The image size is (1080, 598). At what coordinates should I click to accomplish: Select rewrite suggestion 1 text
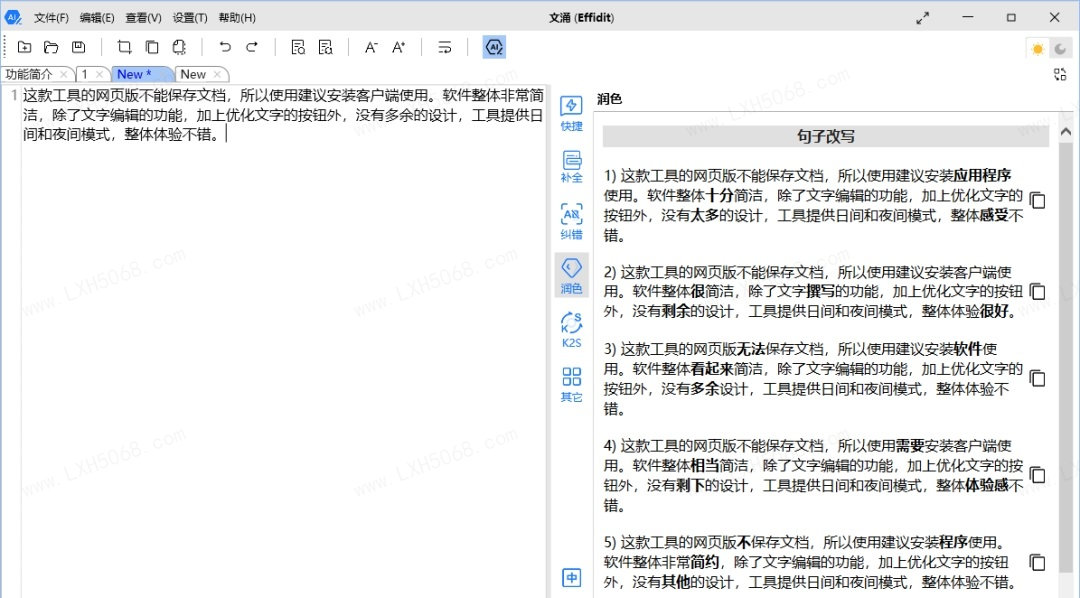click(x=813, y=205)
